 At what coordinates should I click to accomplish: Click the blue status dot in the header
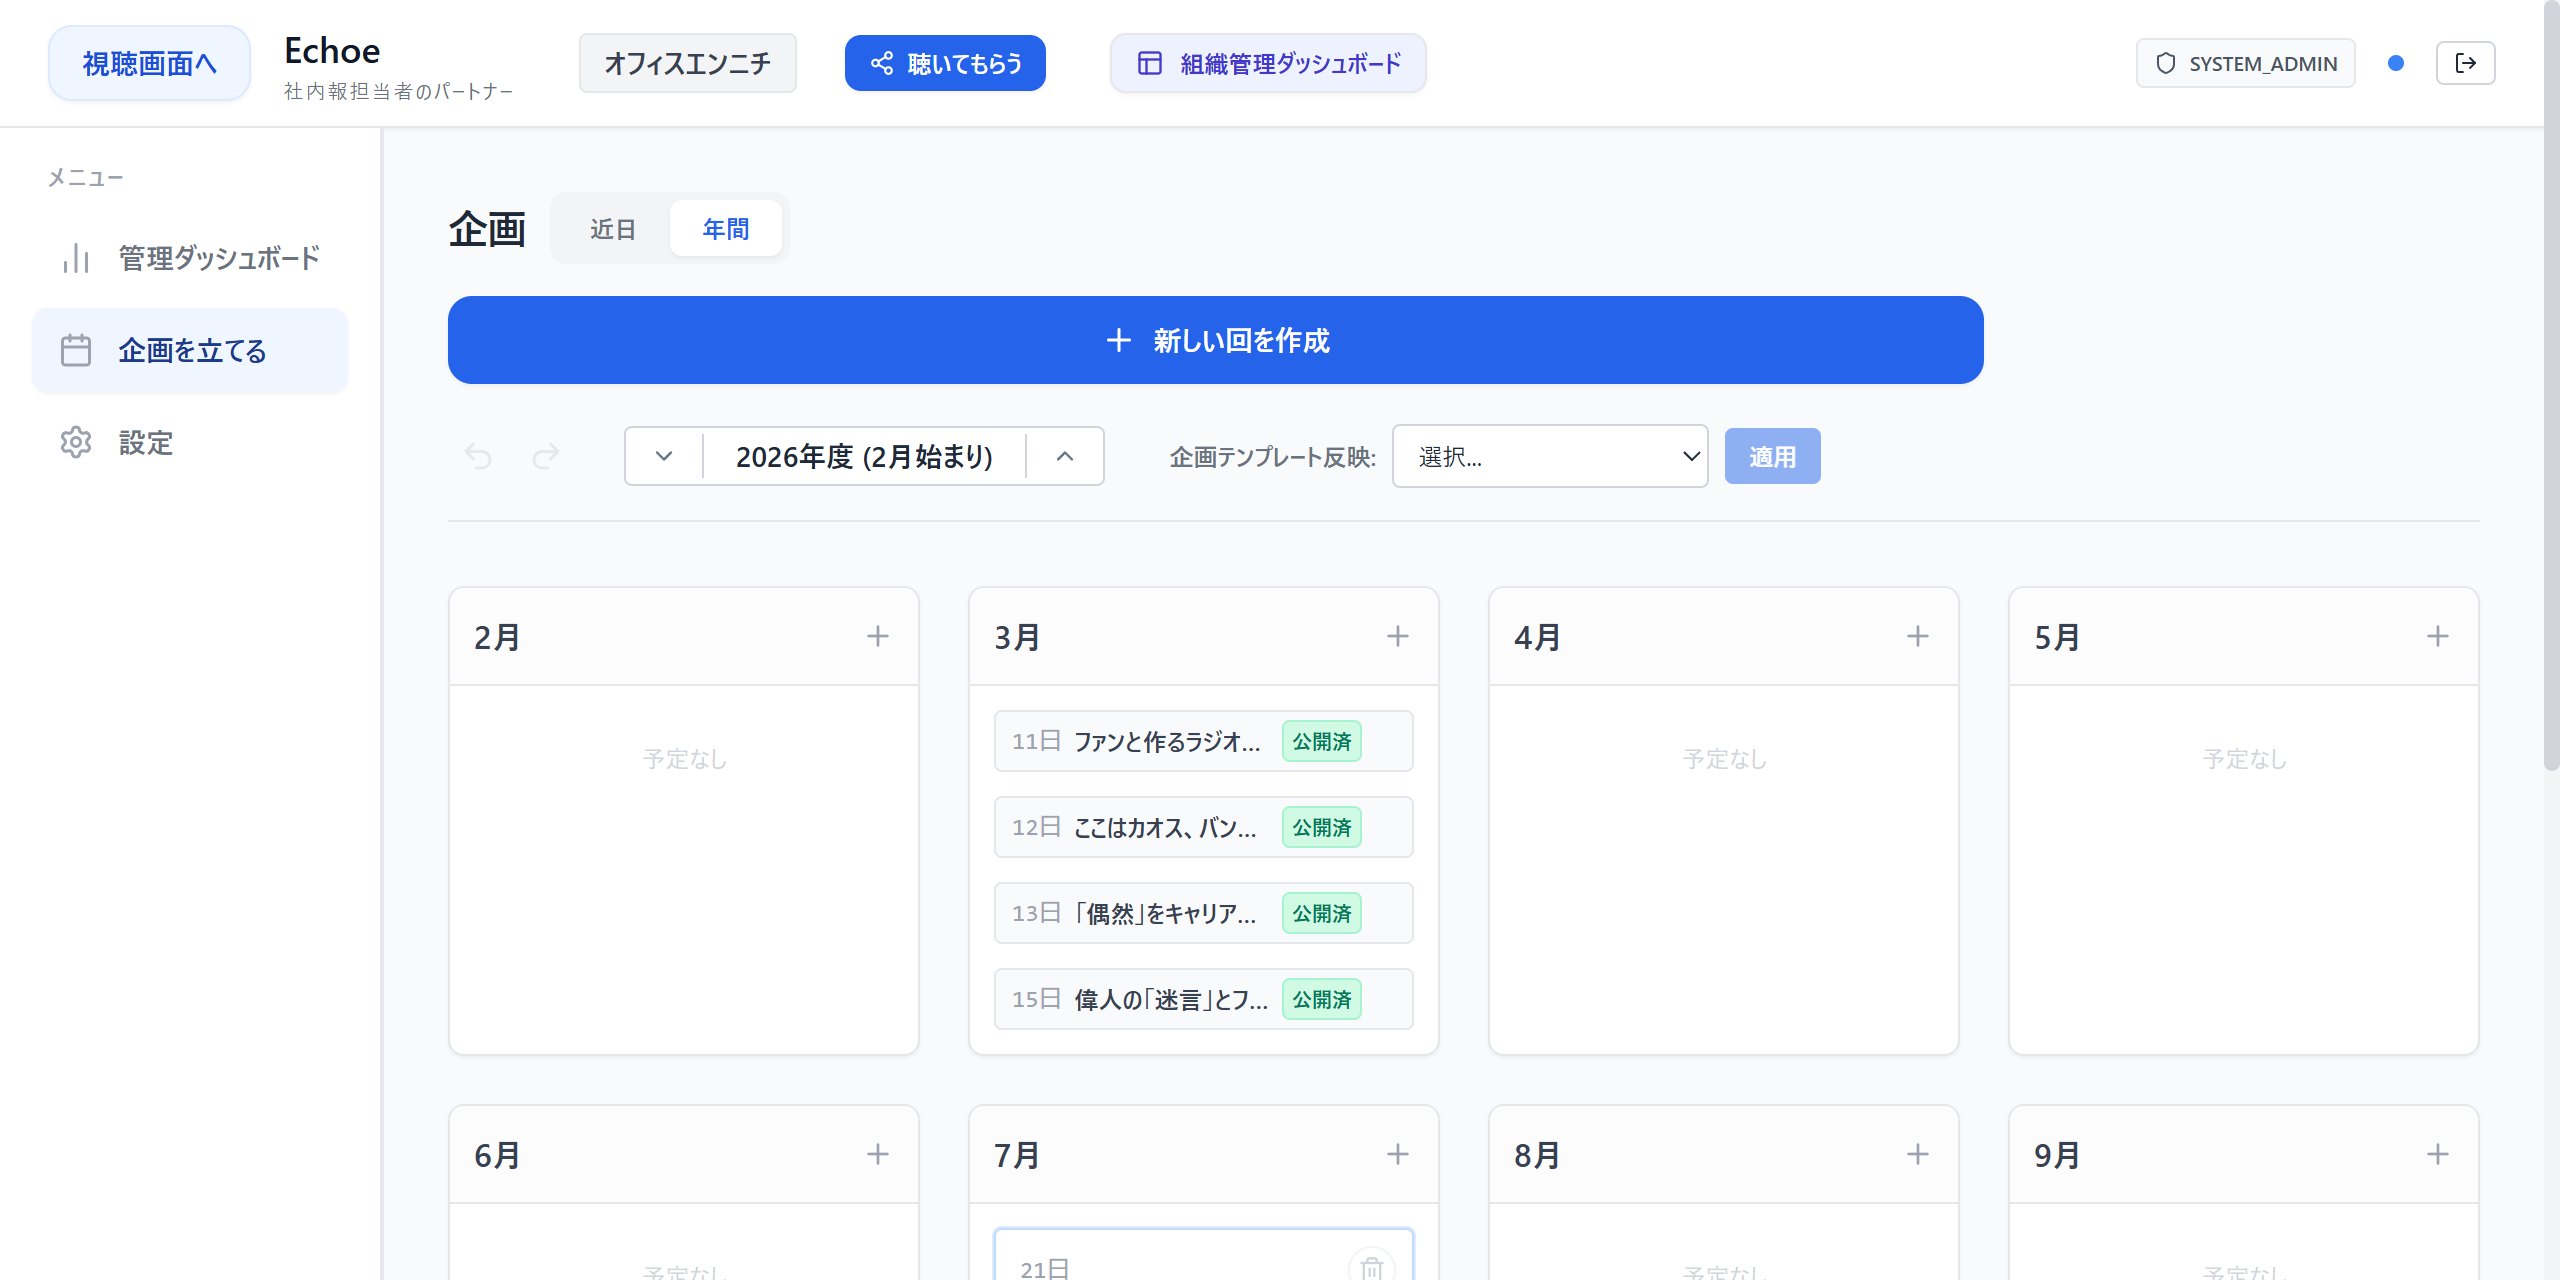pos(2396,63)
